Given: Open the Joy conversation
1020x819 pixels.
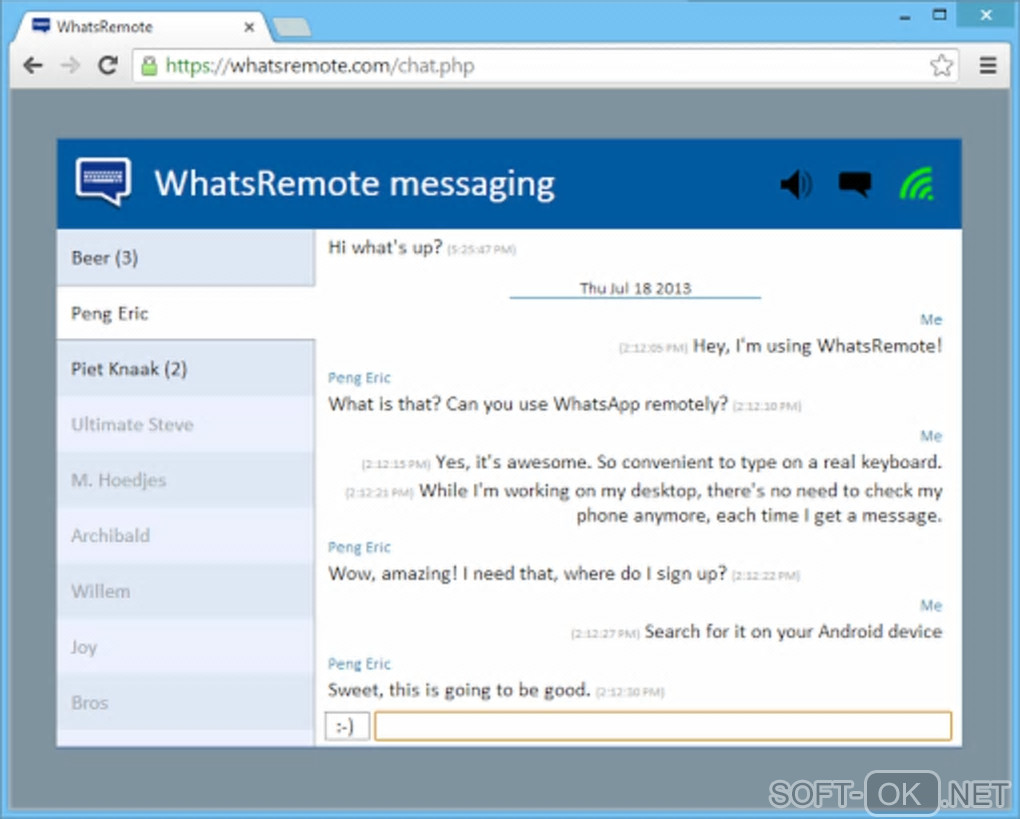Looking at the screenshot, I should tap(186, 647).
